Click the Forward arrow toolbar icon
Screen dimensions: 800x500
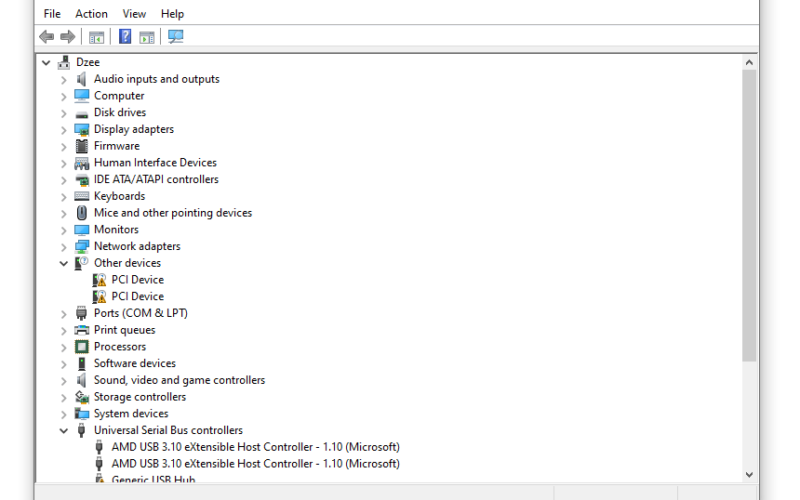[67, 37]
